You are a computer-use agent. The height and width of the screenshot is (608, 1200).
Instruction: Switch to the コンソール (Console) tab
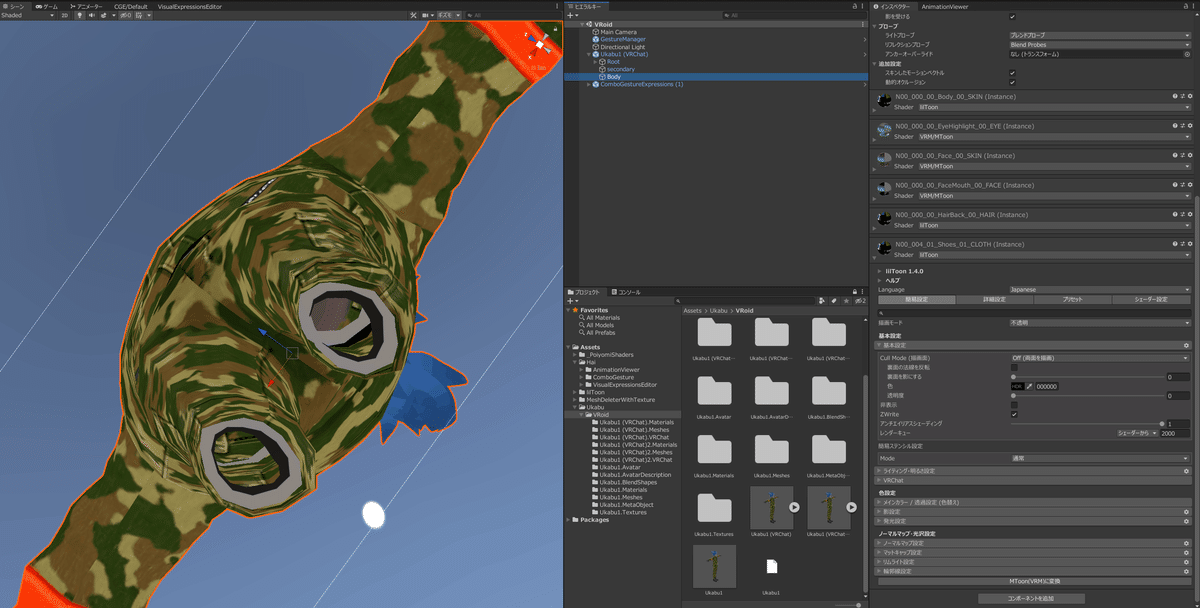[627, 291]
